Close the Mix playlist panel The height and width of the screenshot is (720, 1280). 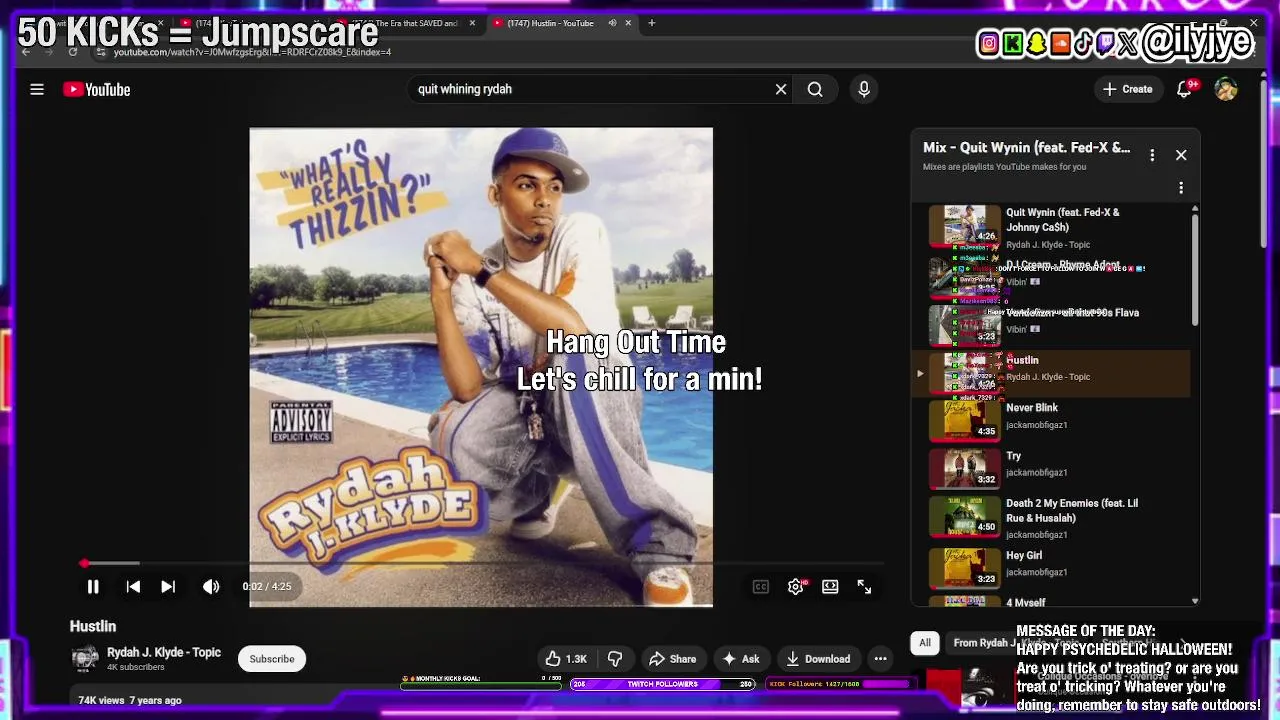tap(1181, 155)
